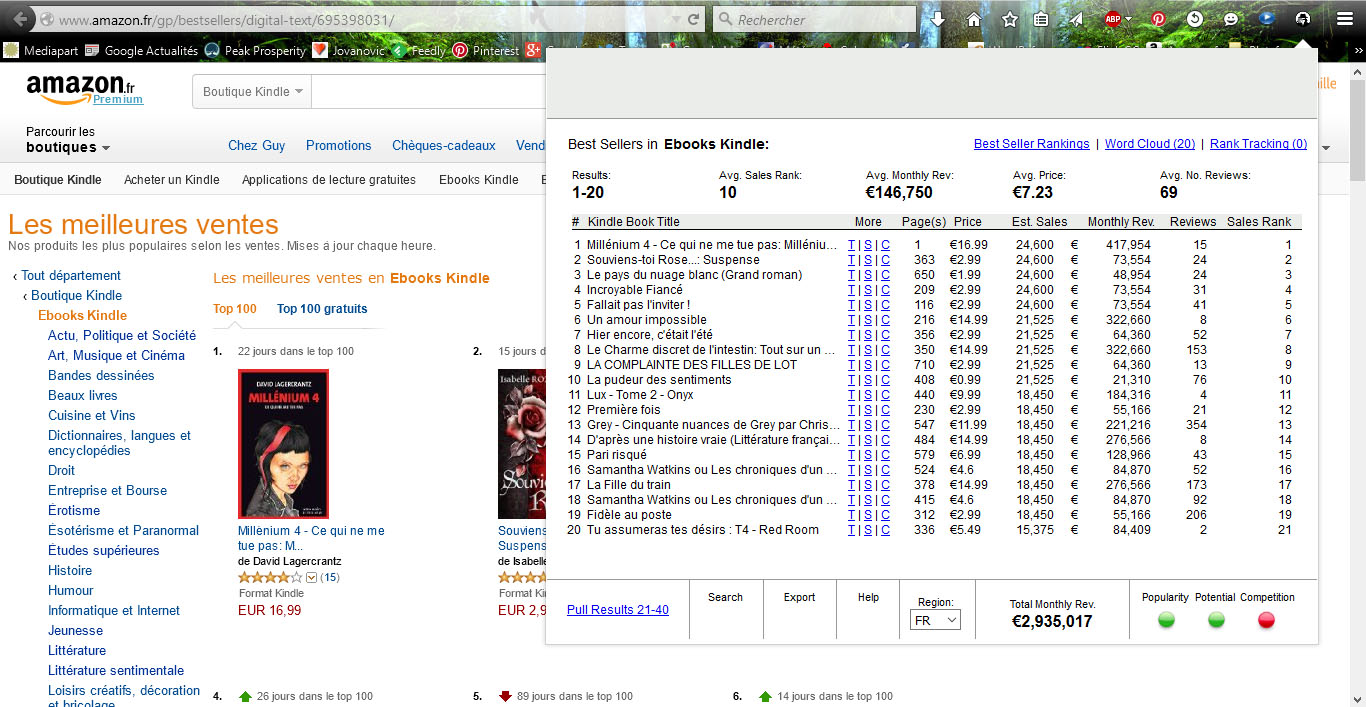Image resolution: width=1366 pixels, height=707 pixels.
Task: Open the Bandes dessinées category
Action: click(x=101, y=376)
